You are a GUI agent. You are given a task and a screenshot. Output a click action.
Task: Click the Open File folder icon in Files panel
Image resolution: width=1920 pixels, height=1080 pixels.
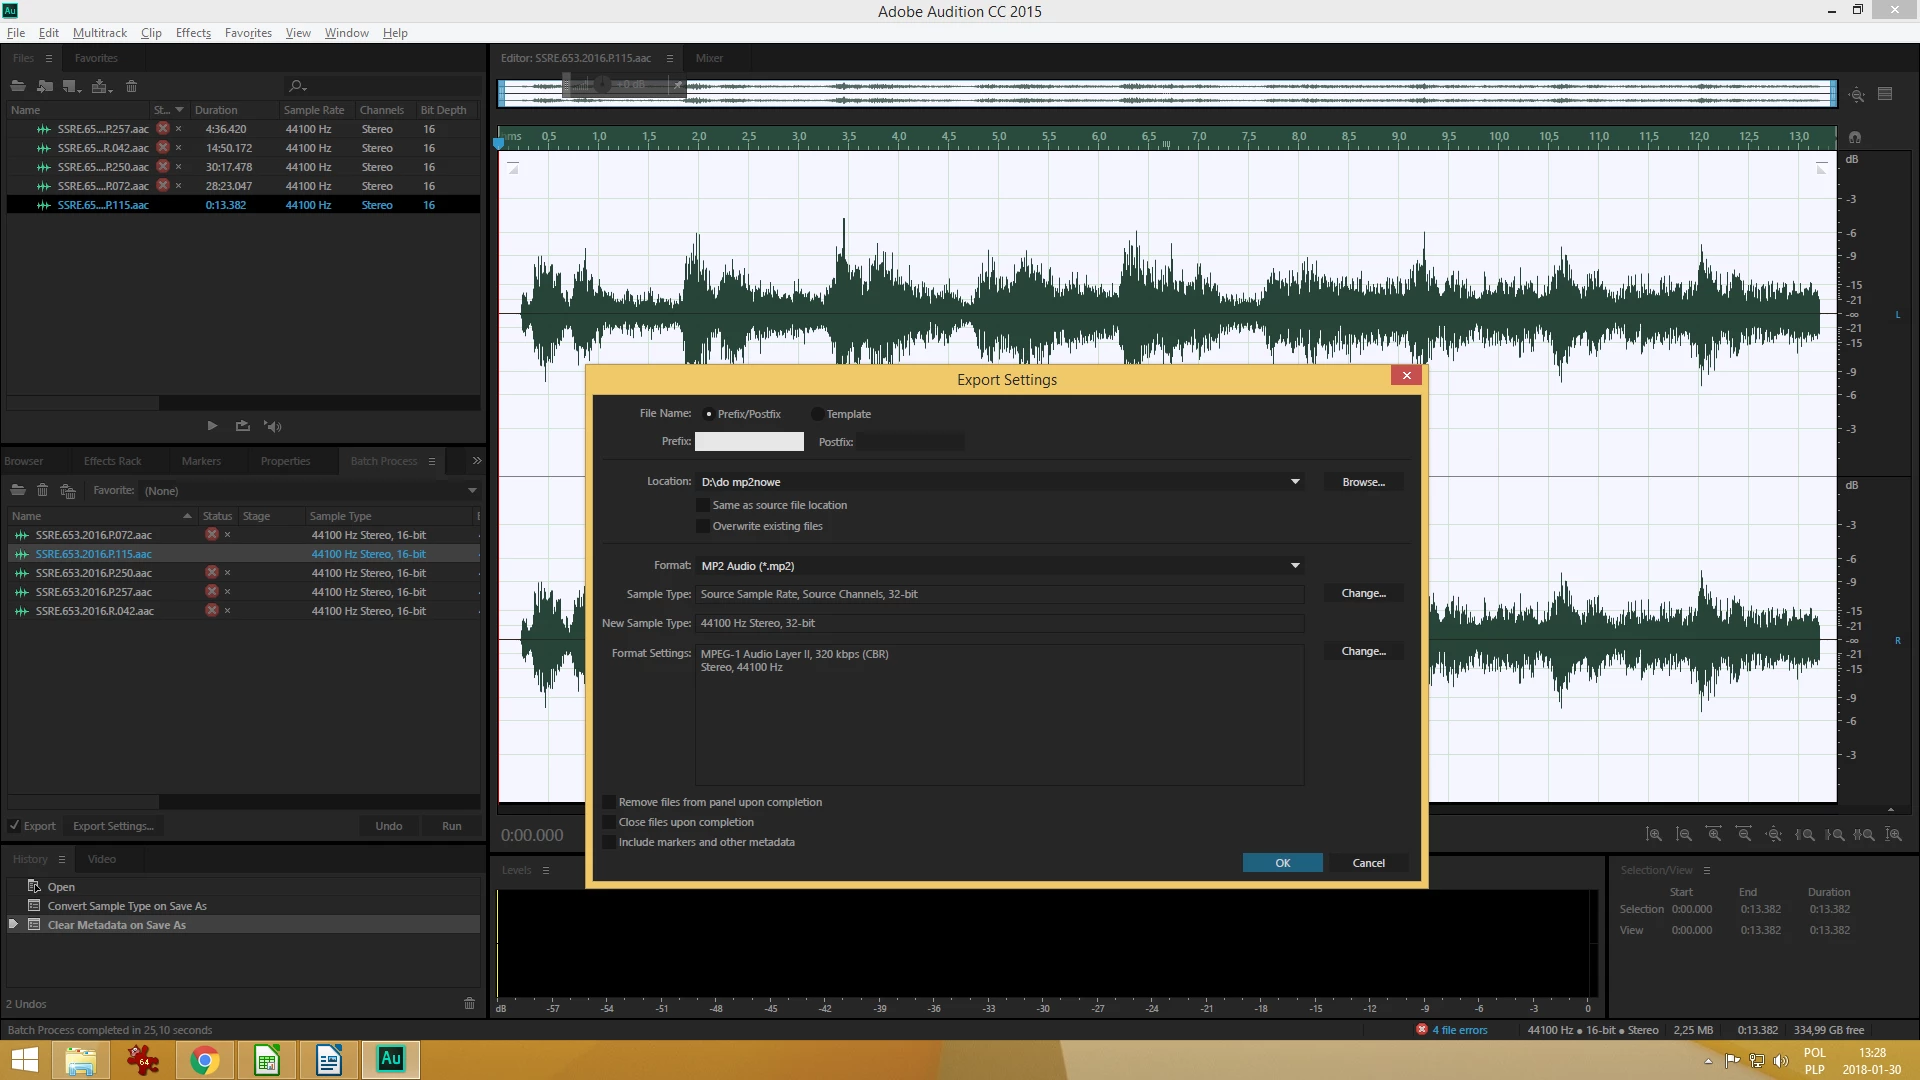[x=17, y=86]
